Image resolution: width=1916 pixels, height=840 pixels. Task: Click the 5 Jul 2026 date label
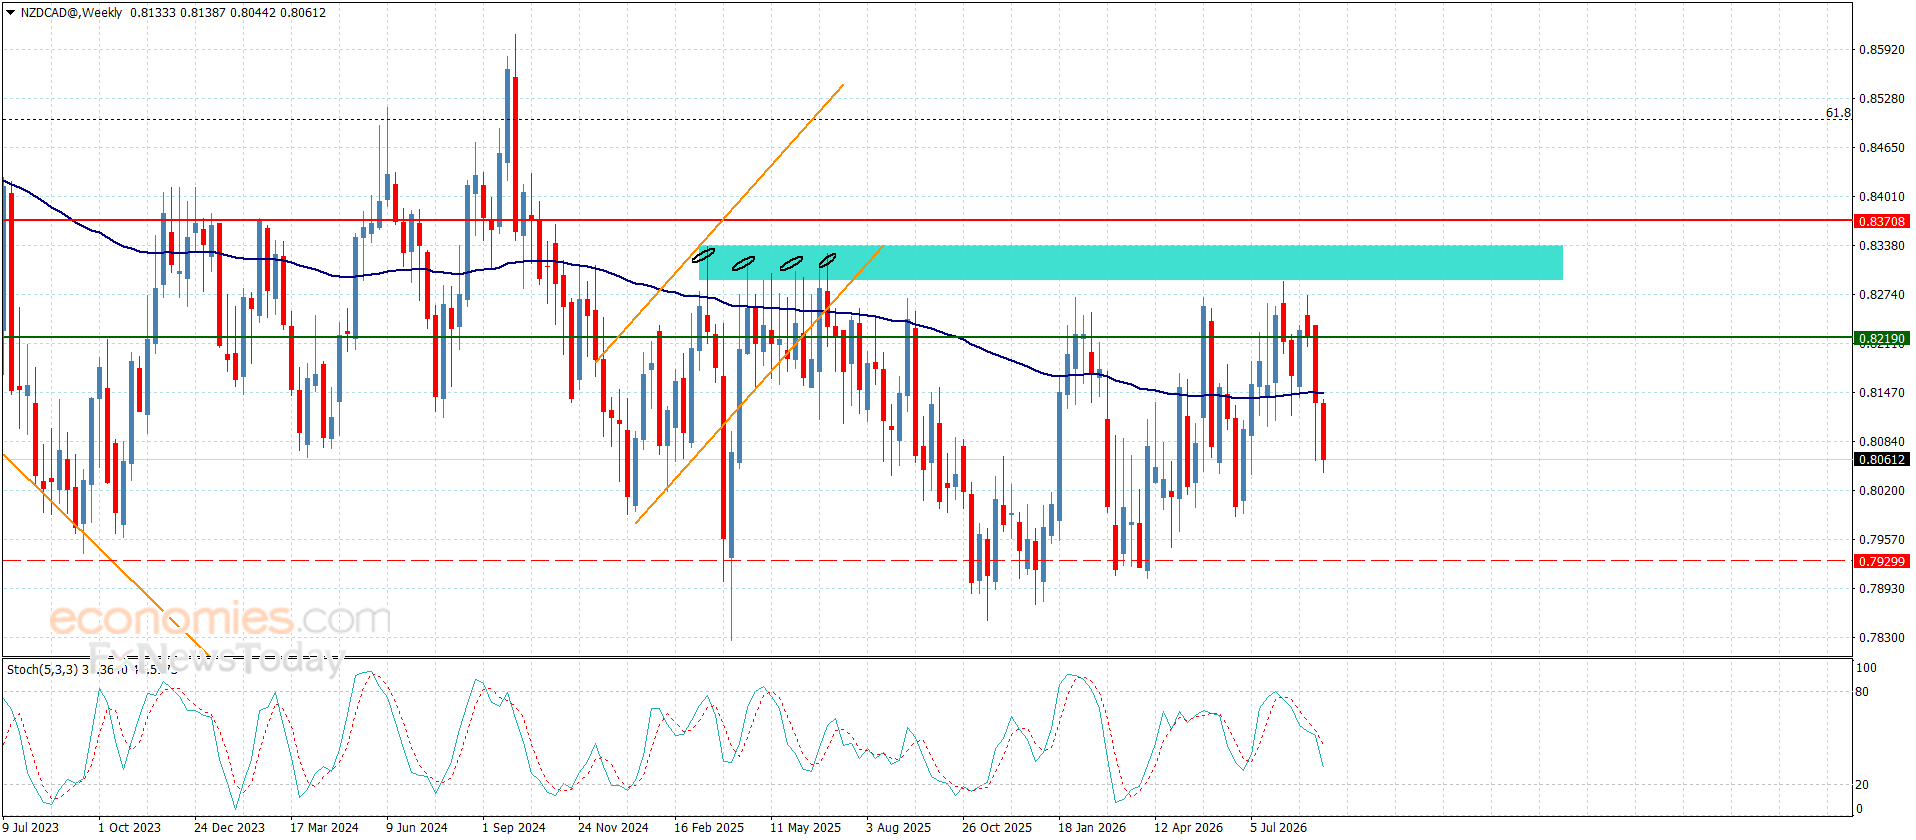1278,827
